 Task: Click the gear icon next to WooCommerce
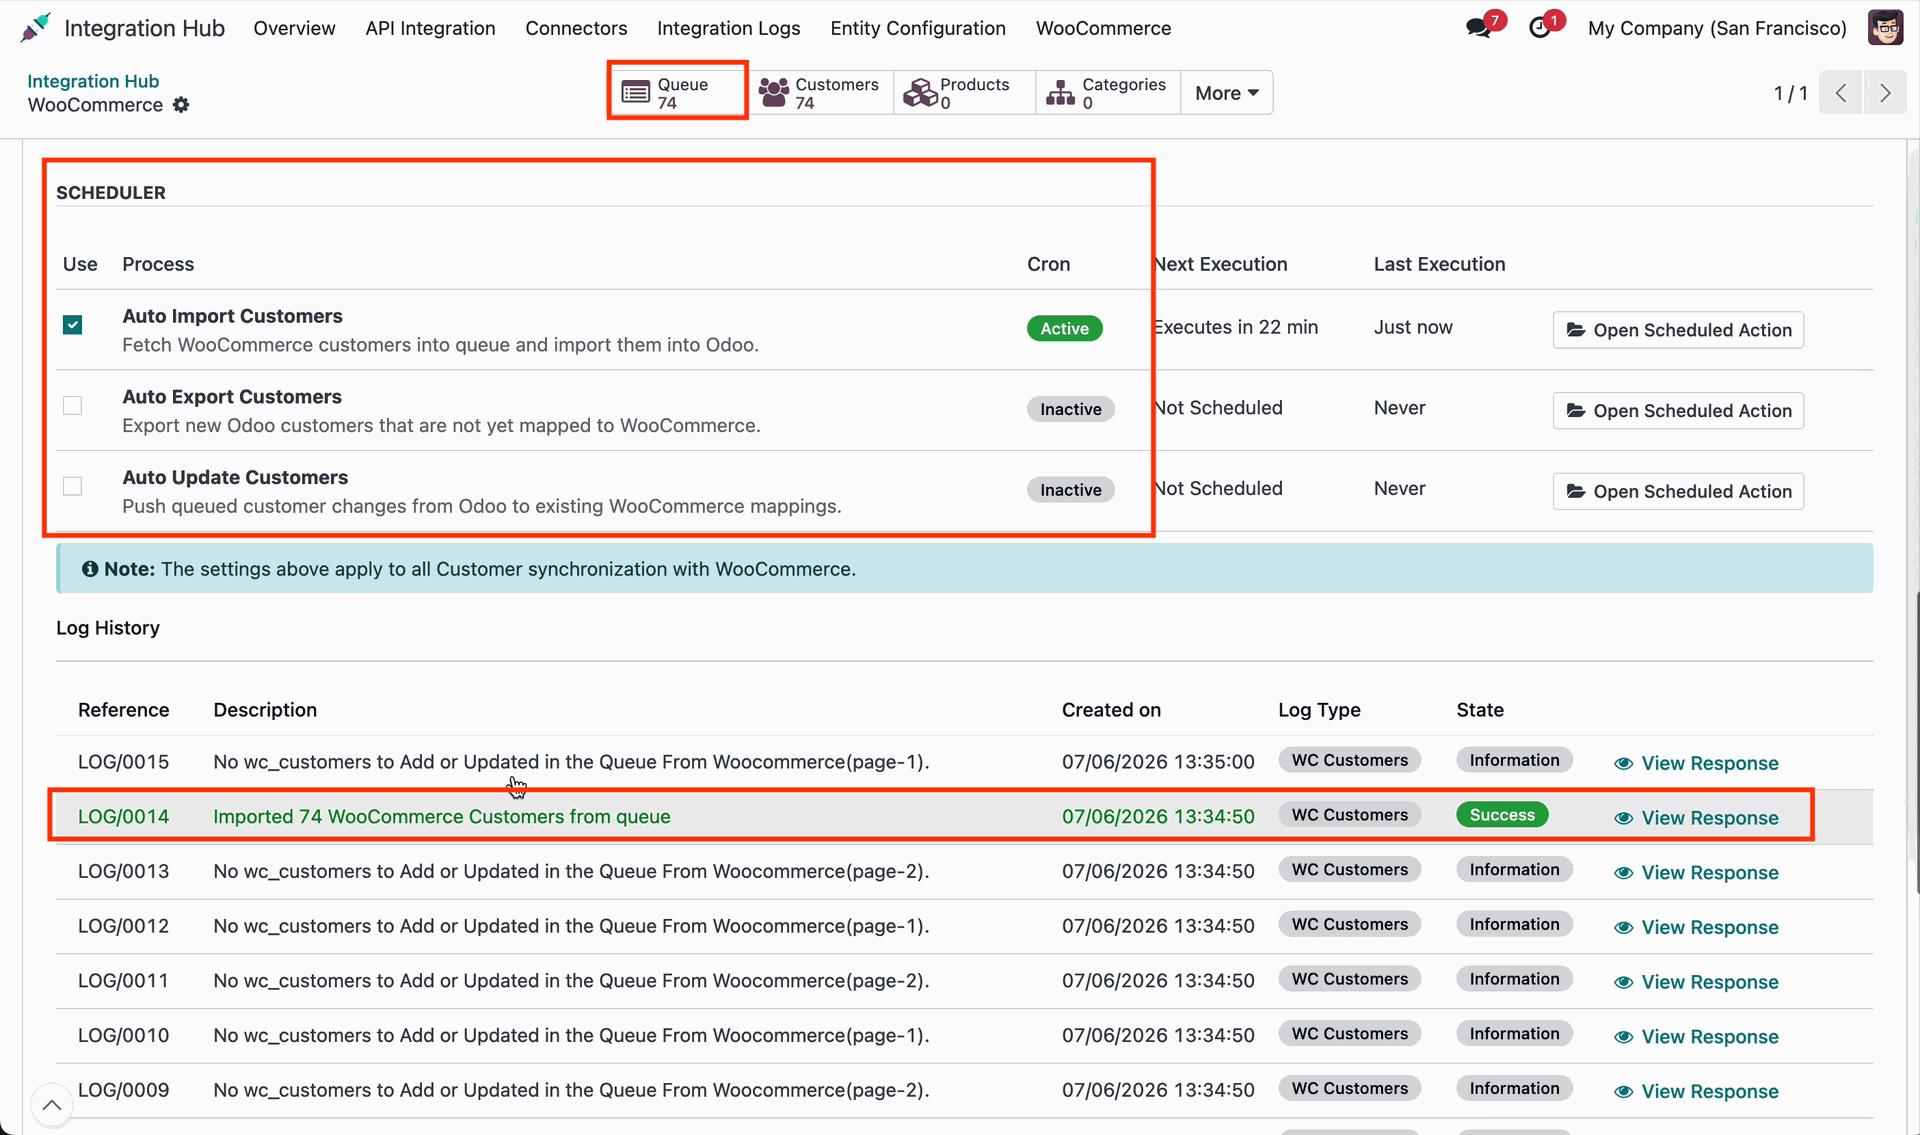point(181,105)
